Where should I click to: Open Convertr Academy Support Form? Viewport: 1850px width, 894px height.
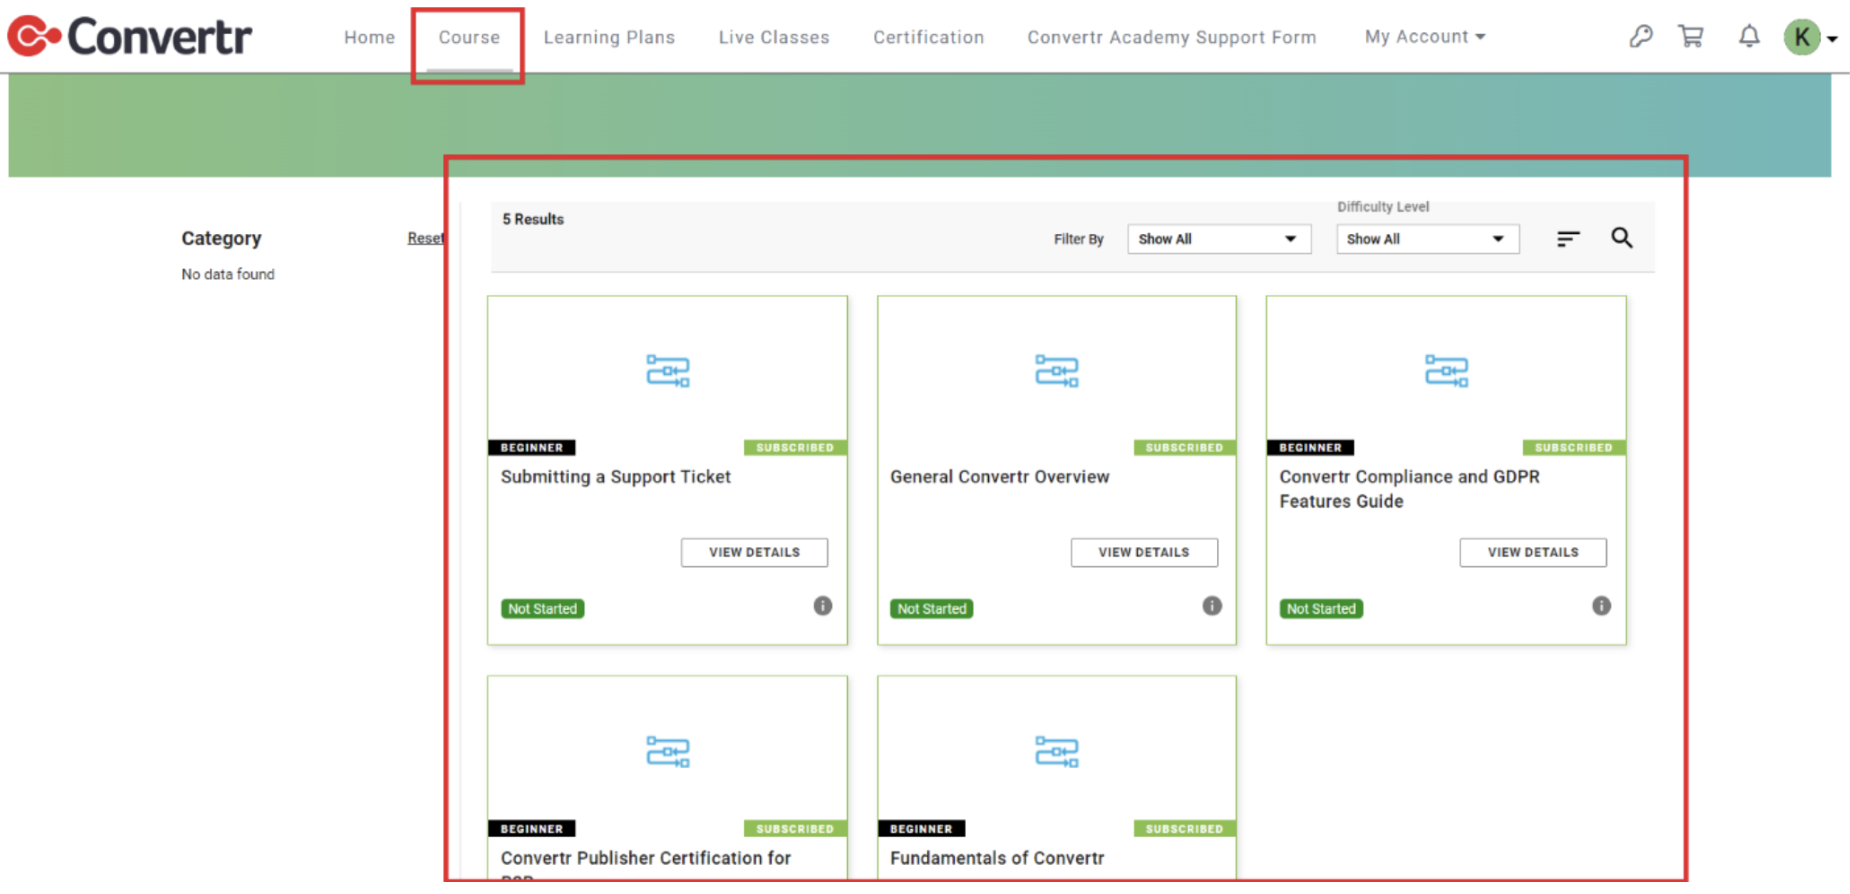1172,37
